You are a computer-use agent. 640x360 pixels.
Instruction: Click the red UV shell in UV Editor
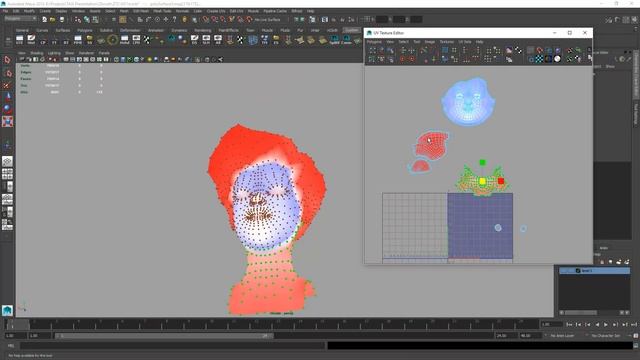coord(431,145)
